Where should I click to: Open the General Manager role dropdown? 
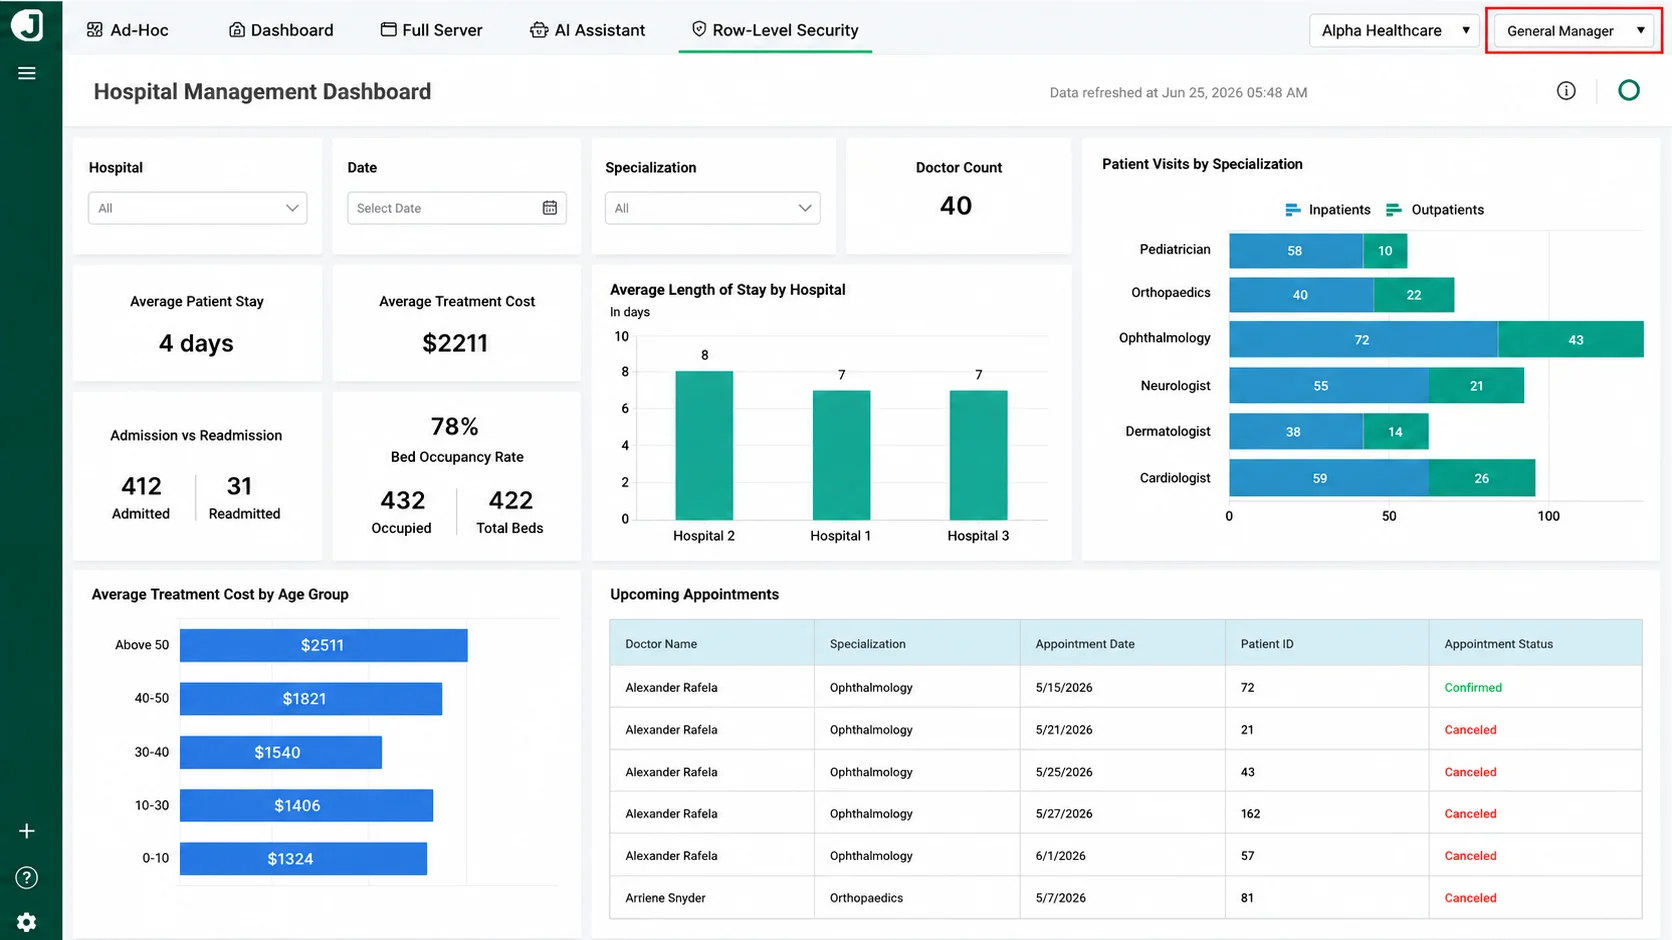(x=1574, y=31)
